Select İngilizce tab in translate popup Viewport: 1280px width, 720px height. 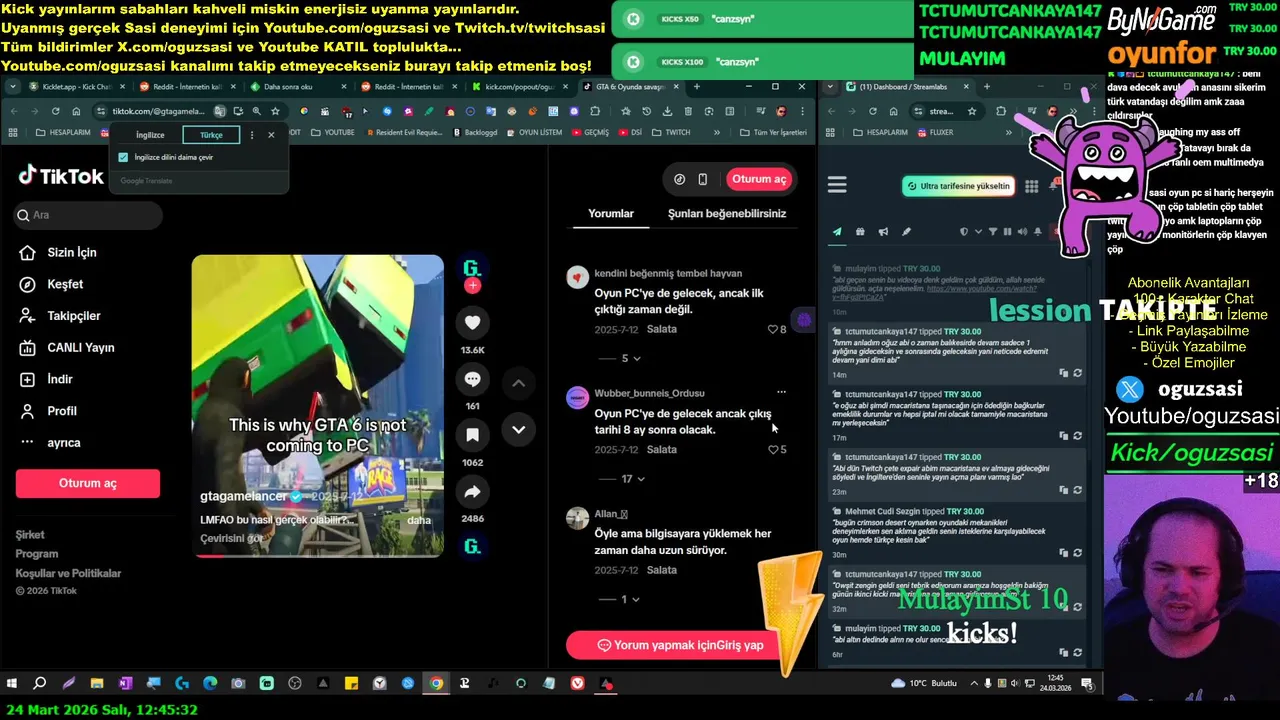pos(150,135)
